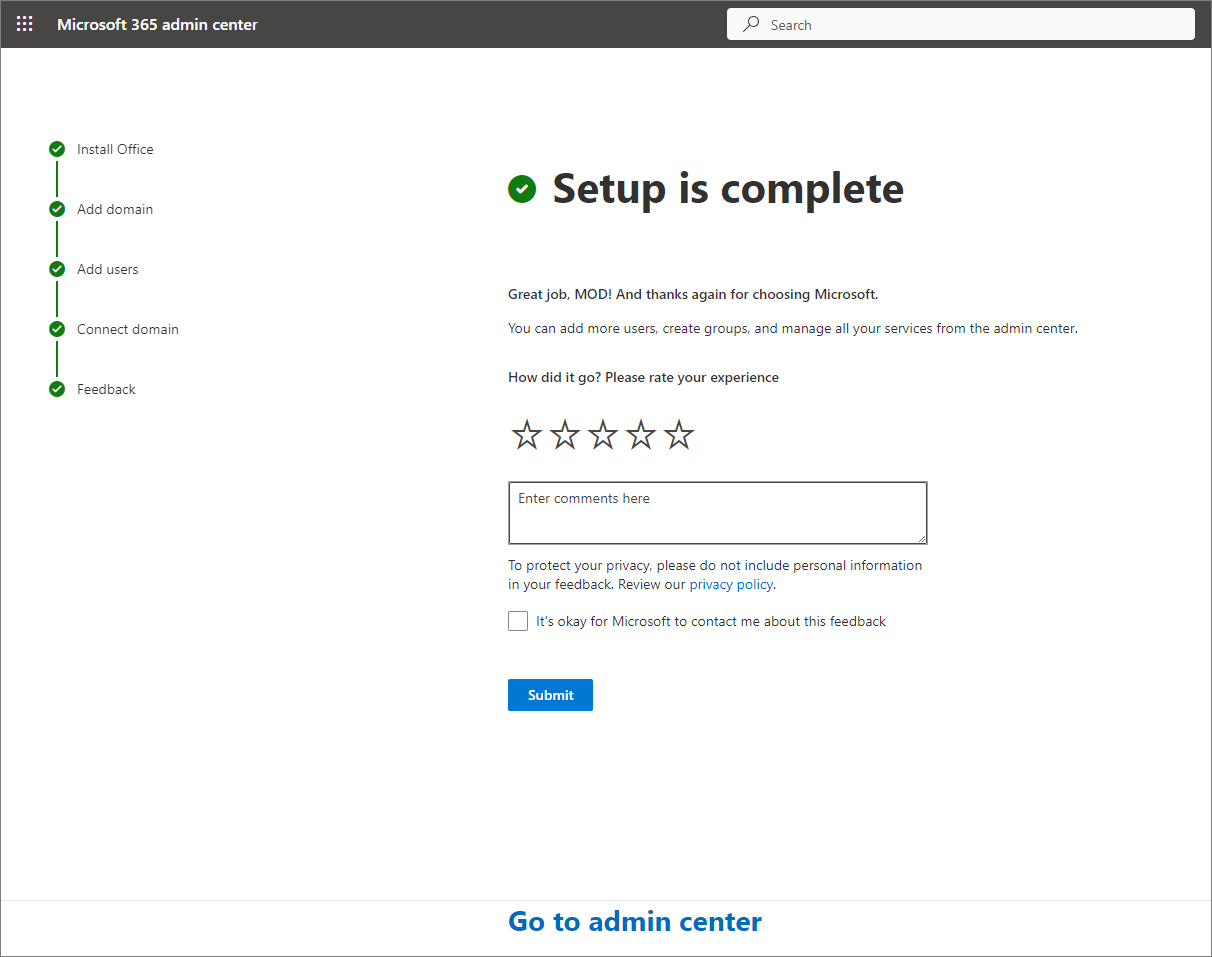Go to the Feedback step
Image resolution: width=1212 pixels, height=957 pixels.
pos(106,389)
